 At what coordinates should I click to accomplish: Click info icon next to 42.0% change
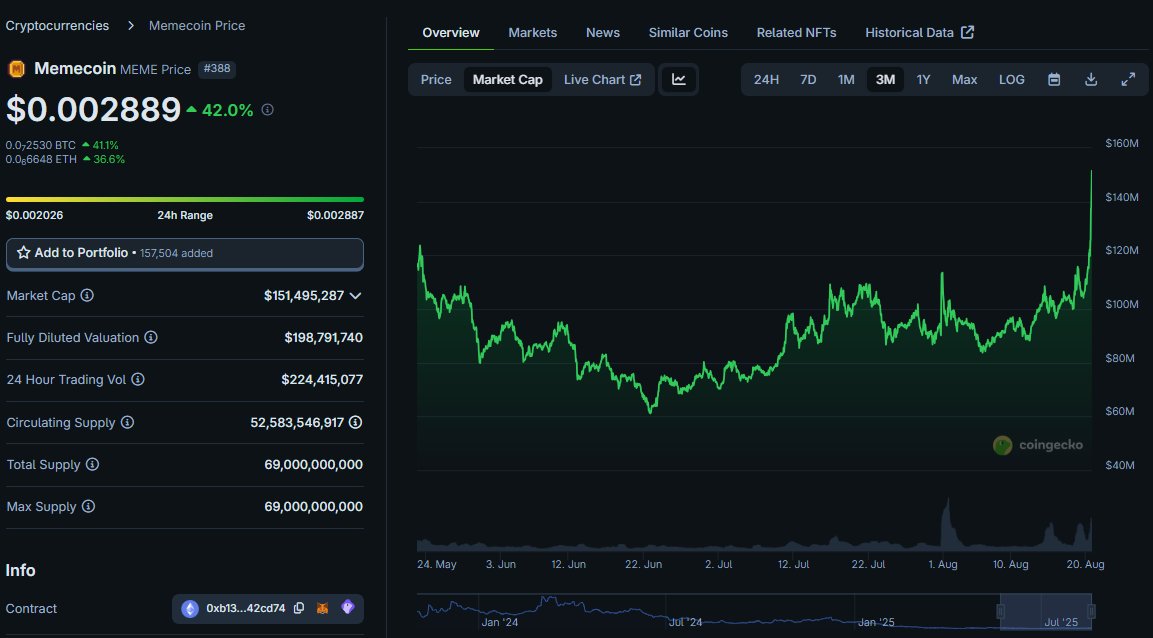tap(268, 110)
